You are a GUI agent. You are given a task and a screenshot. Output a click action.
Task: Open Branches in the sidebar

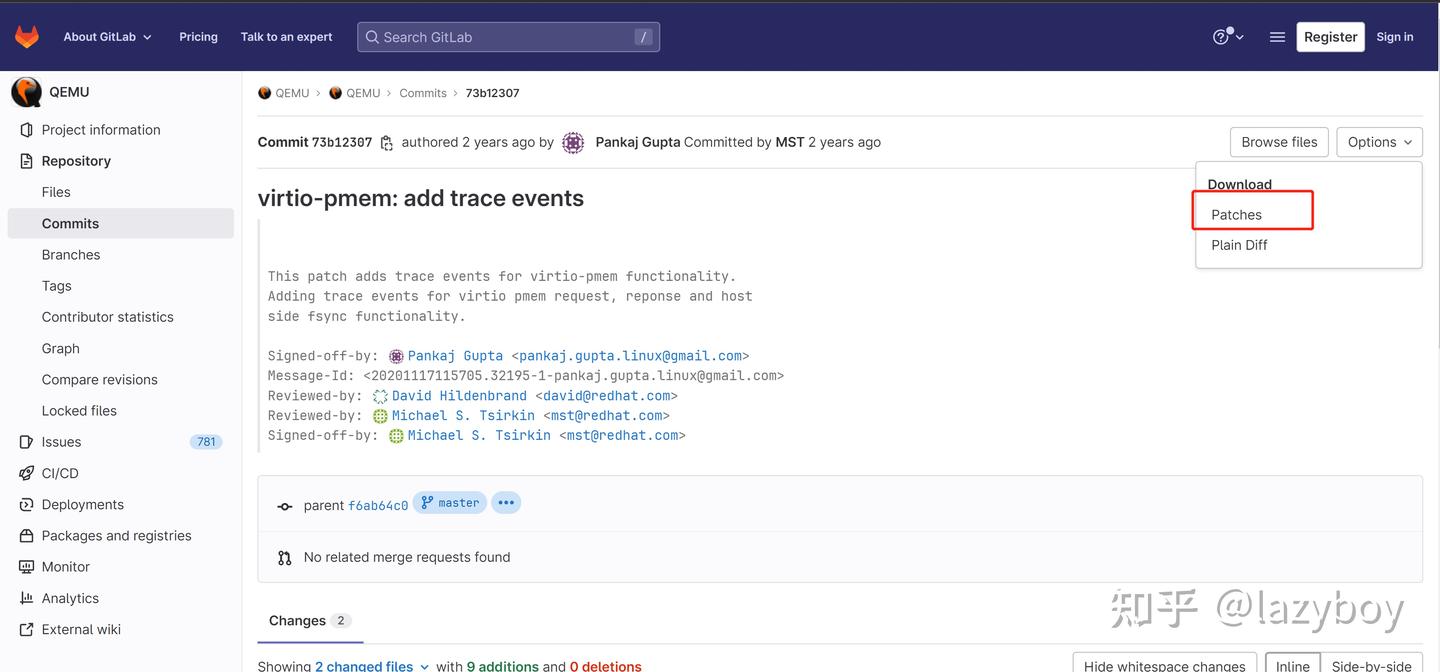coord(71,255)
